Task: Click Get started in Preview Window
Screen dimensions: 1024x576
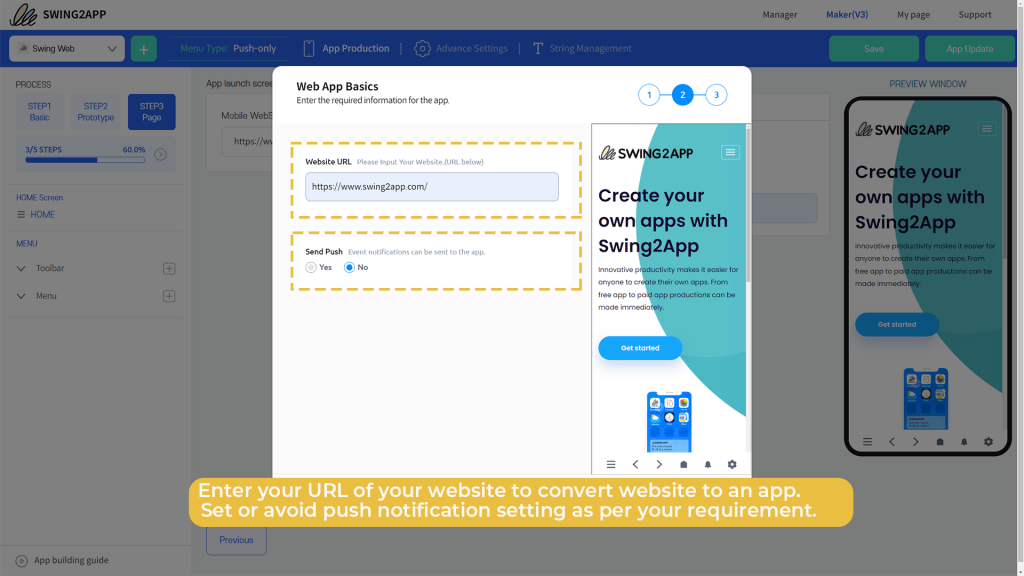Action: (897, 325)
